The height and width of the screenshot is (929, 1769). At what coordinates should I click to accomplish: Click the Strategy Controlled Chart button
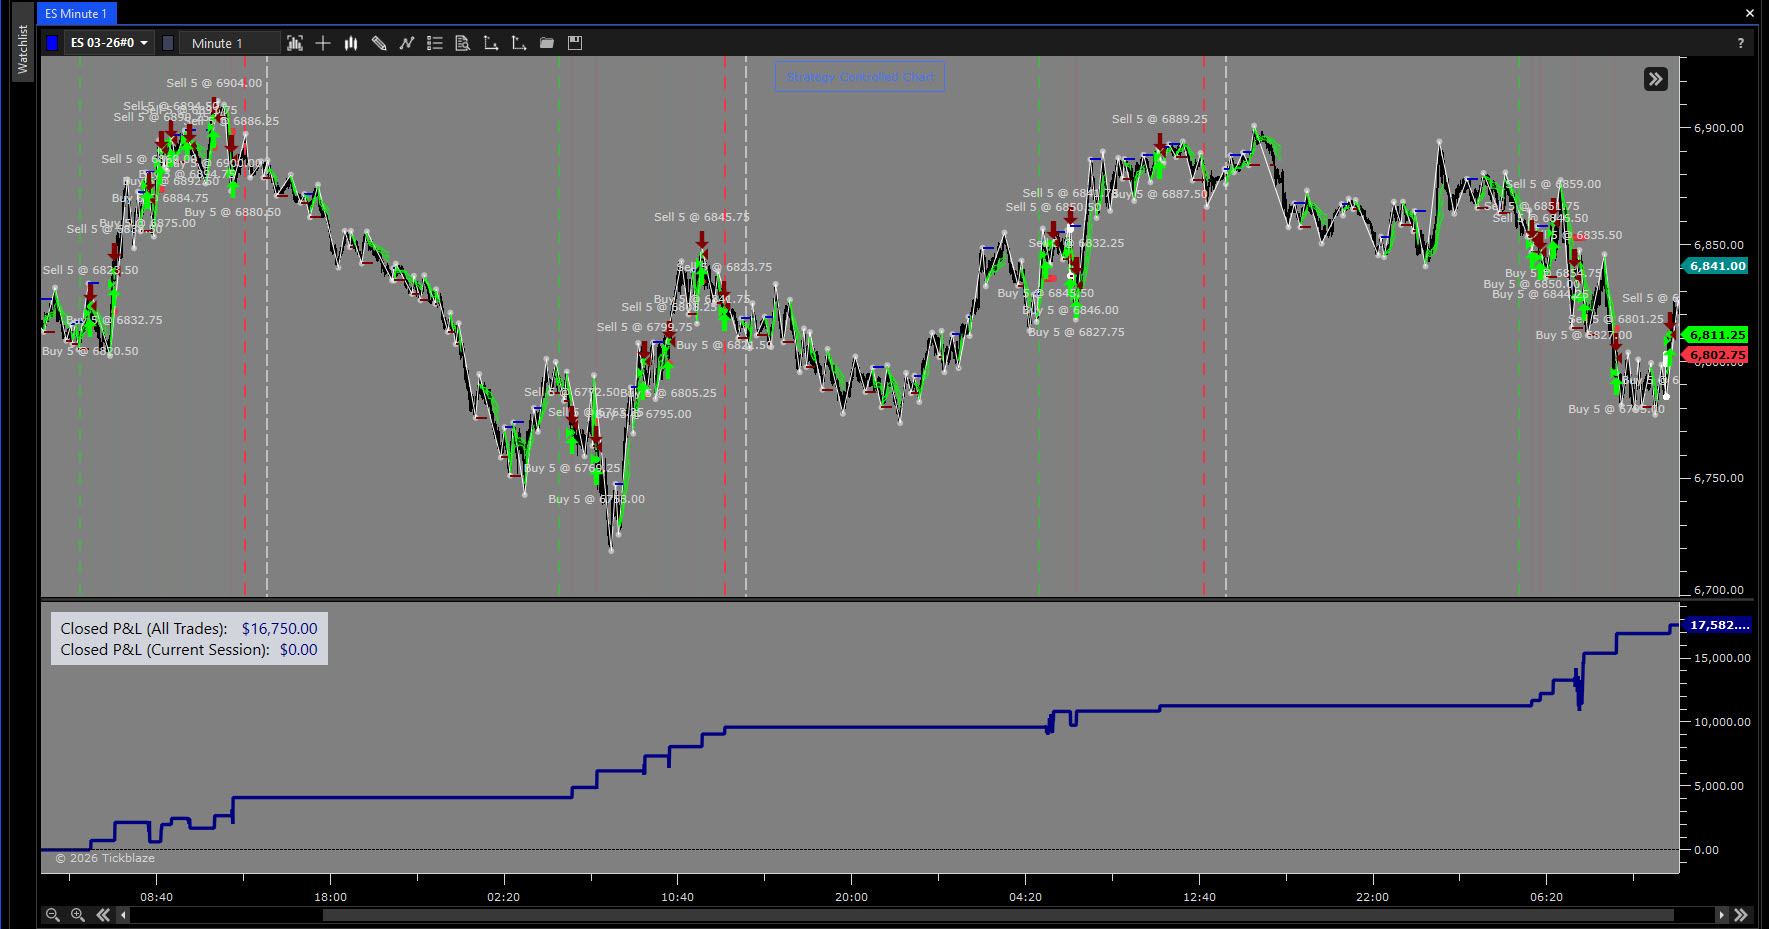click(x=860, y=77)
